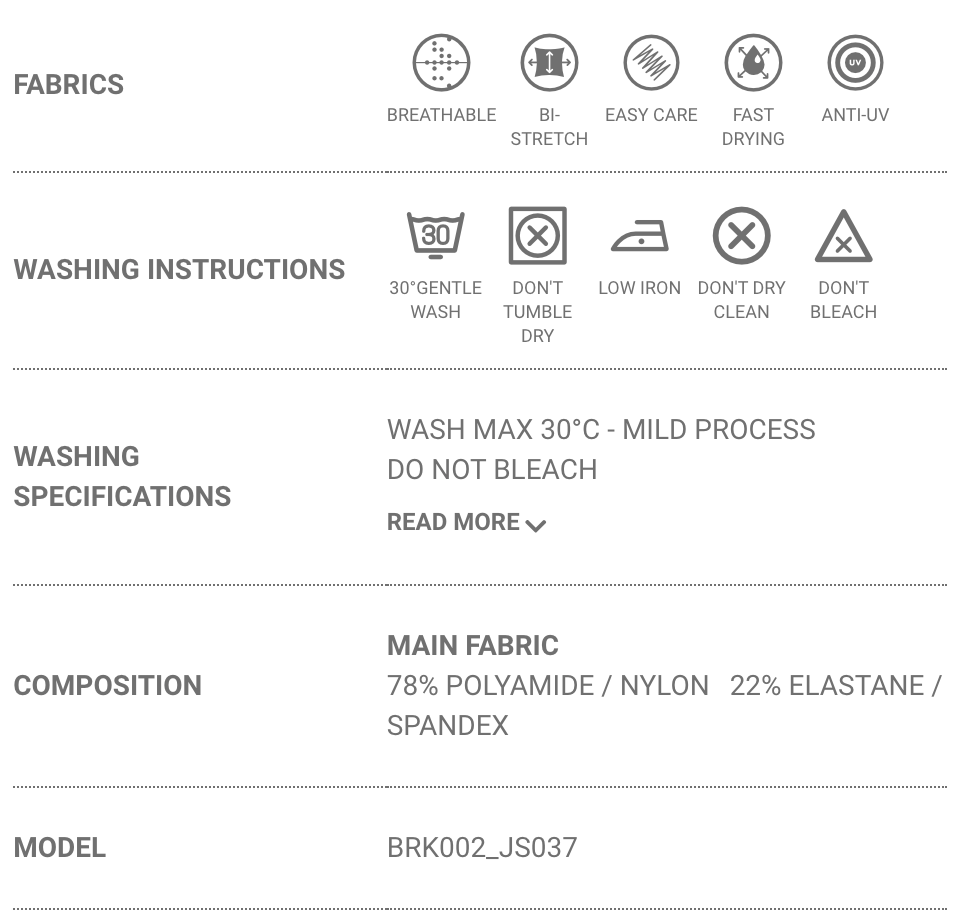This screenshot has height=910, width=956.
Task: Click the Washing Instructions heading
Action: 179,269
